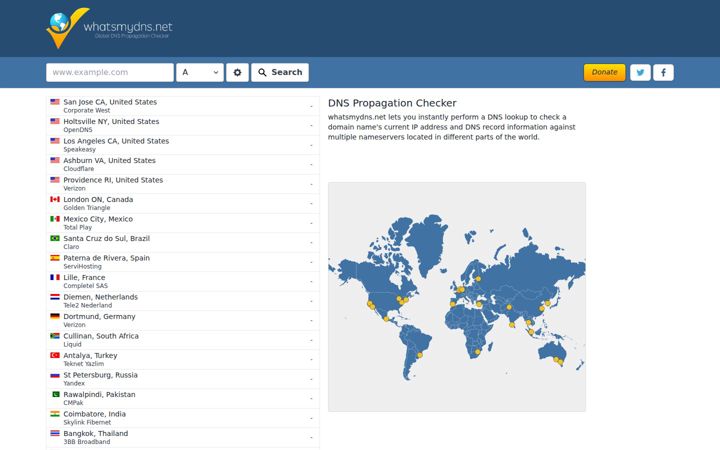Select the Dortmund, Germany text
Screen dimensions: 720x450
tap(99, 316)
